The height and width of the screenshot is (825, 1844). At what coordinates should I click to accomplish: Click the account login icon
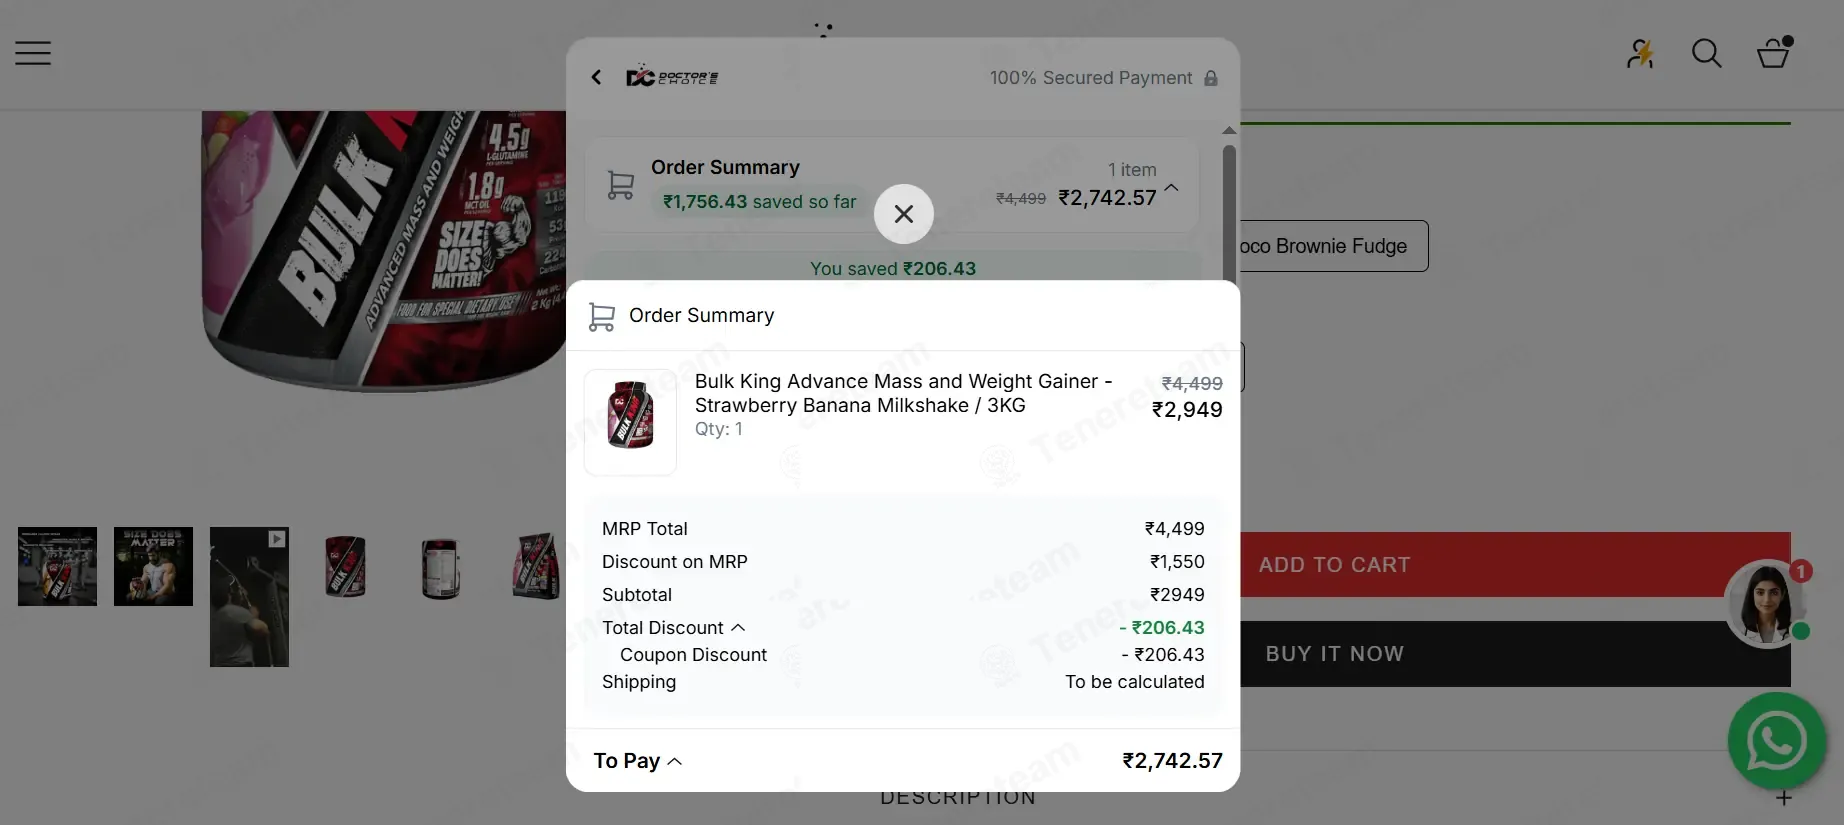click(x=1640, y=53)
